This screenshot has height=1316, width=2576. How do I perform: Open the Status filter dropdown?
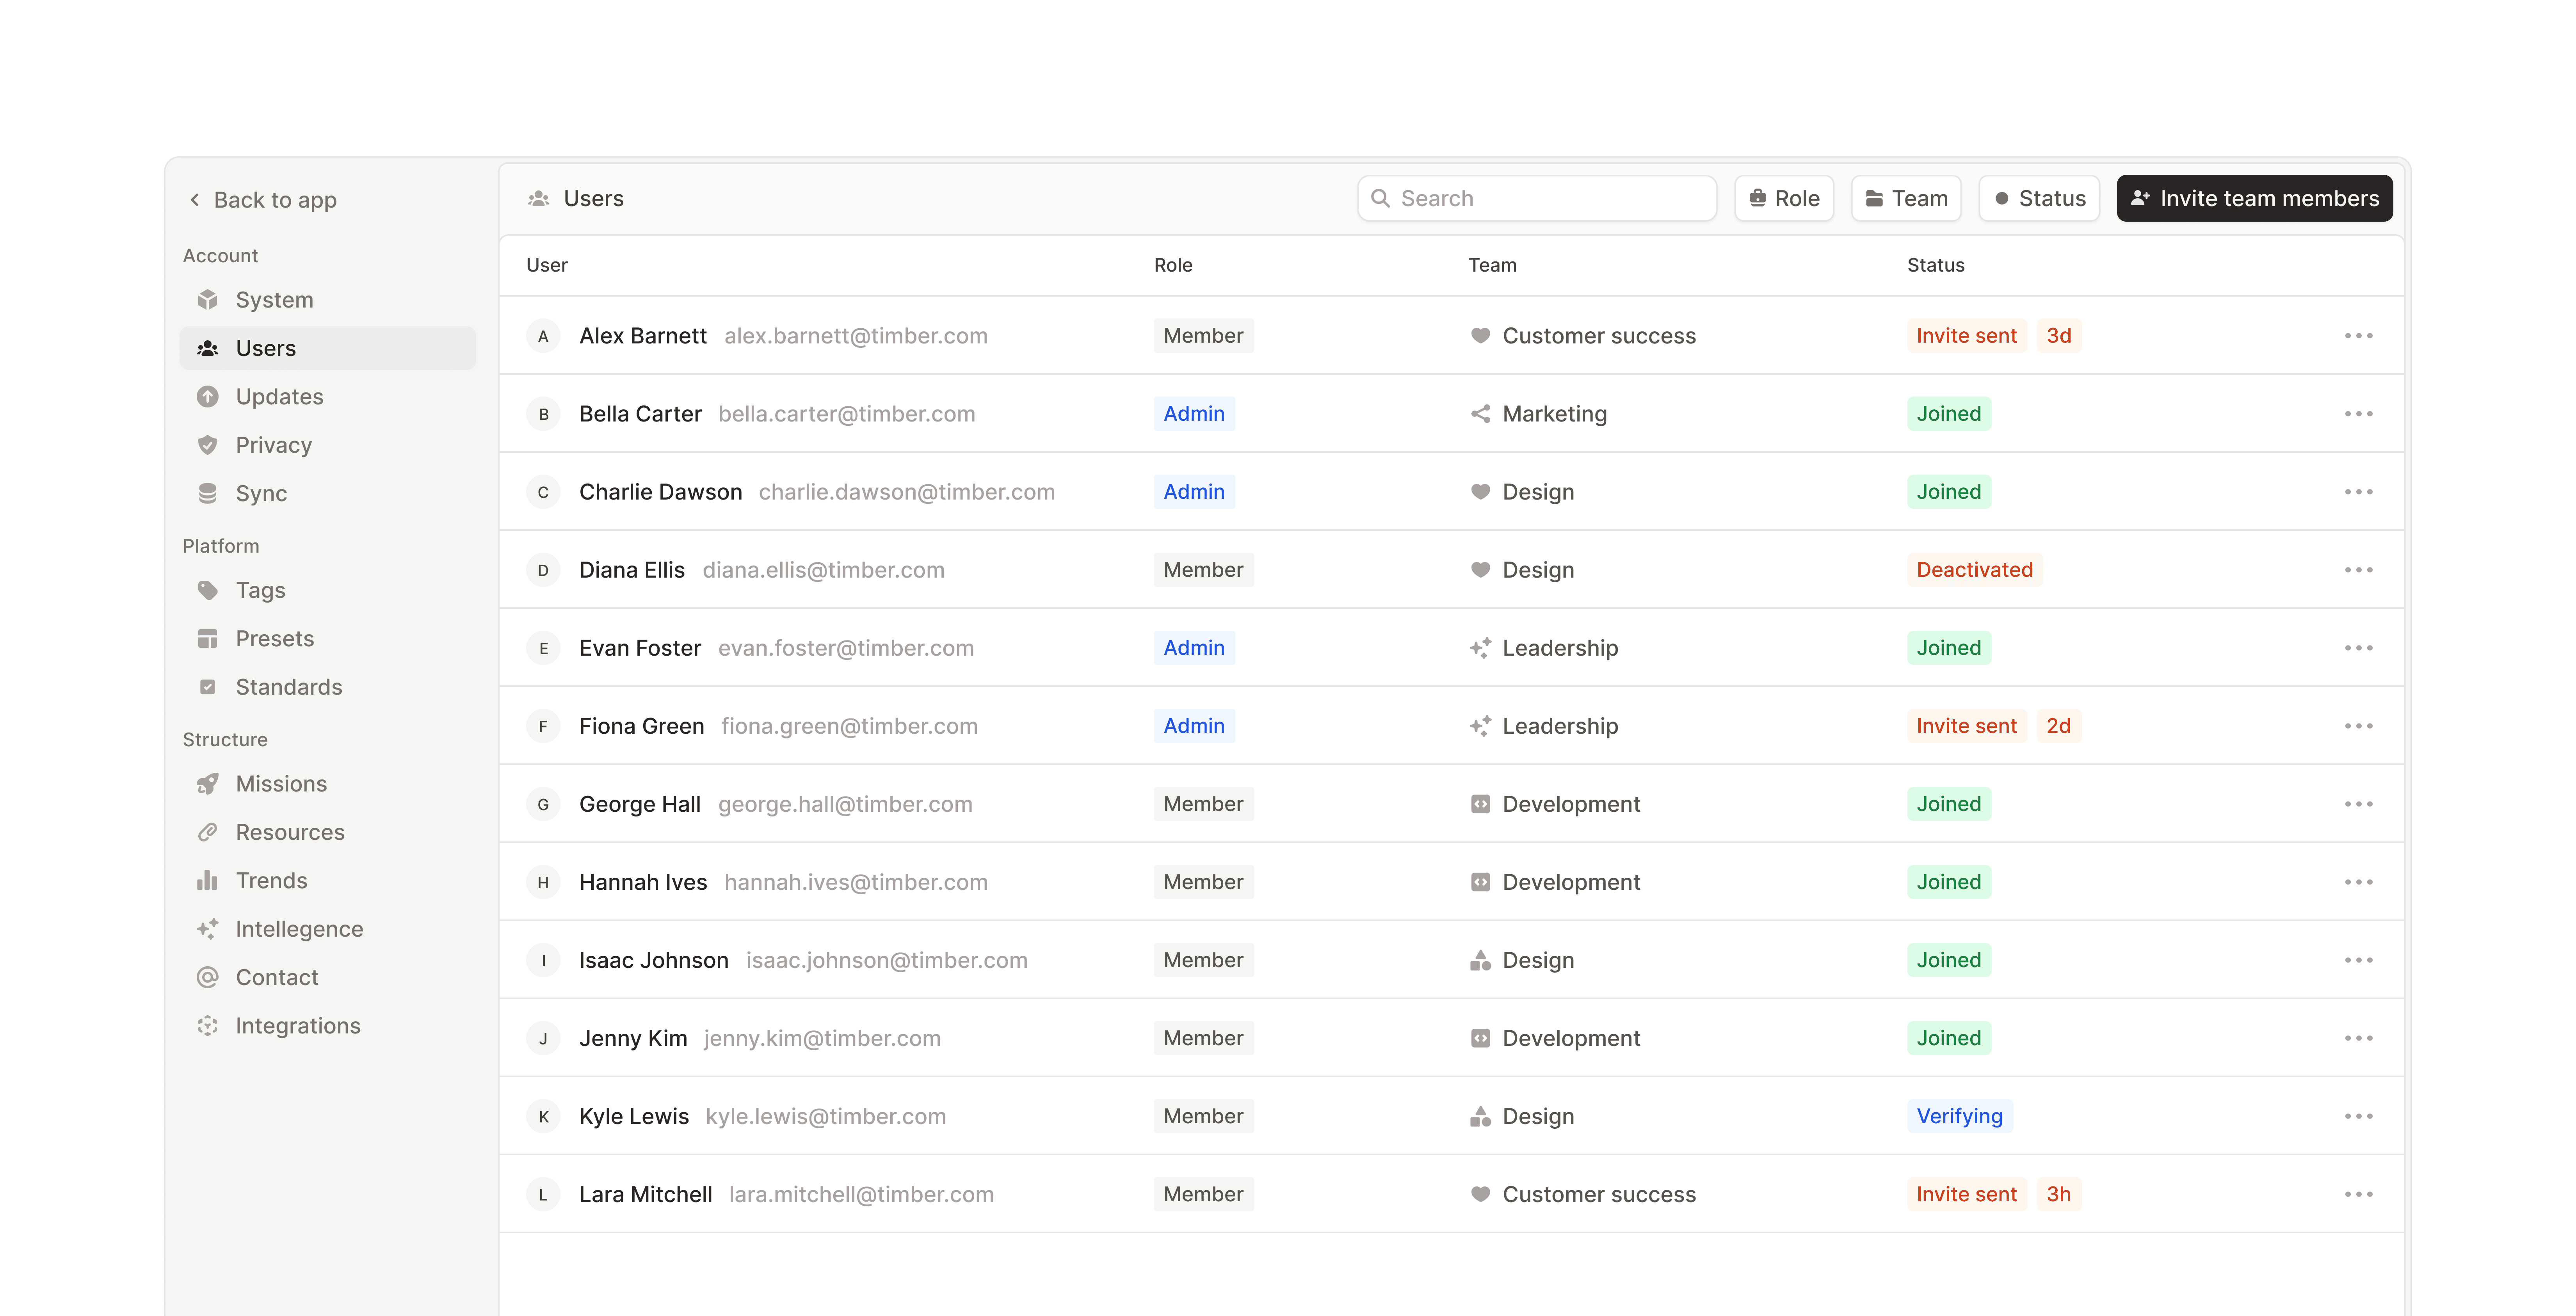2039,198
